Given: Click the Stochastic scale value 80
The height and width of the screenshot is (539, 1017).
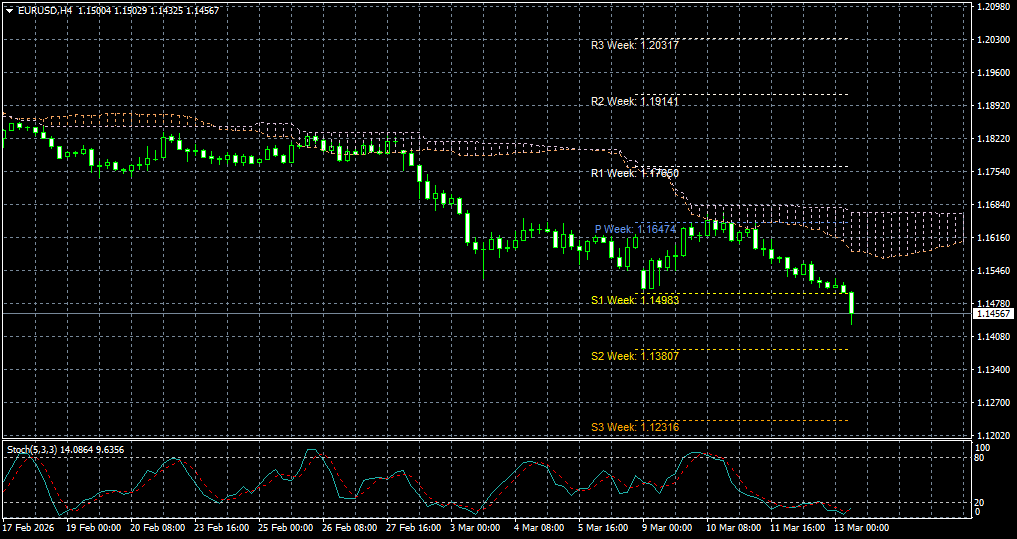Looking at the screenshot, I should click(981, 458).
